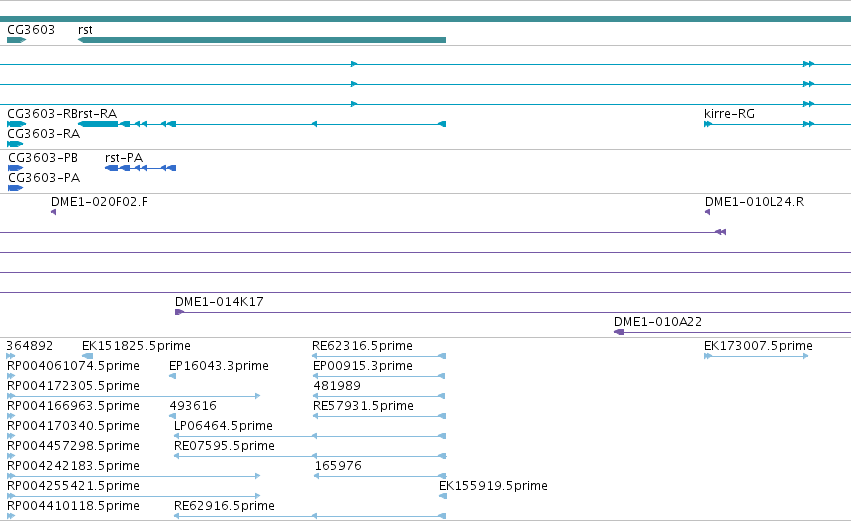The height and width of the screenshot is (521, 851).
Task: Click the LP06464.5prime EST label
Action: (223, 426)
